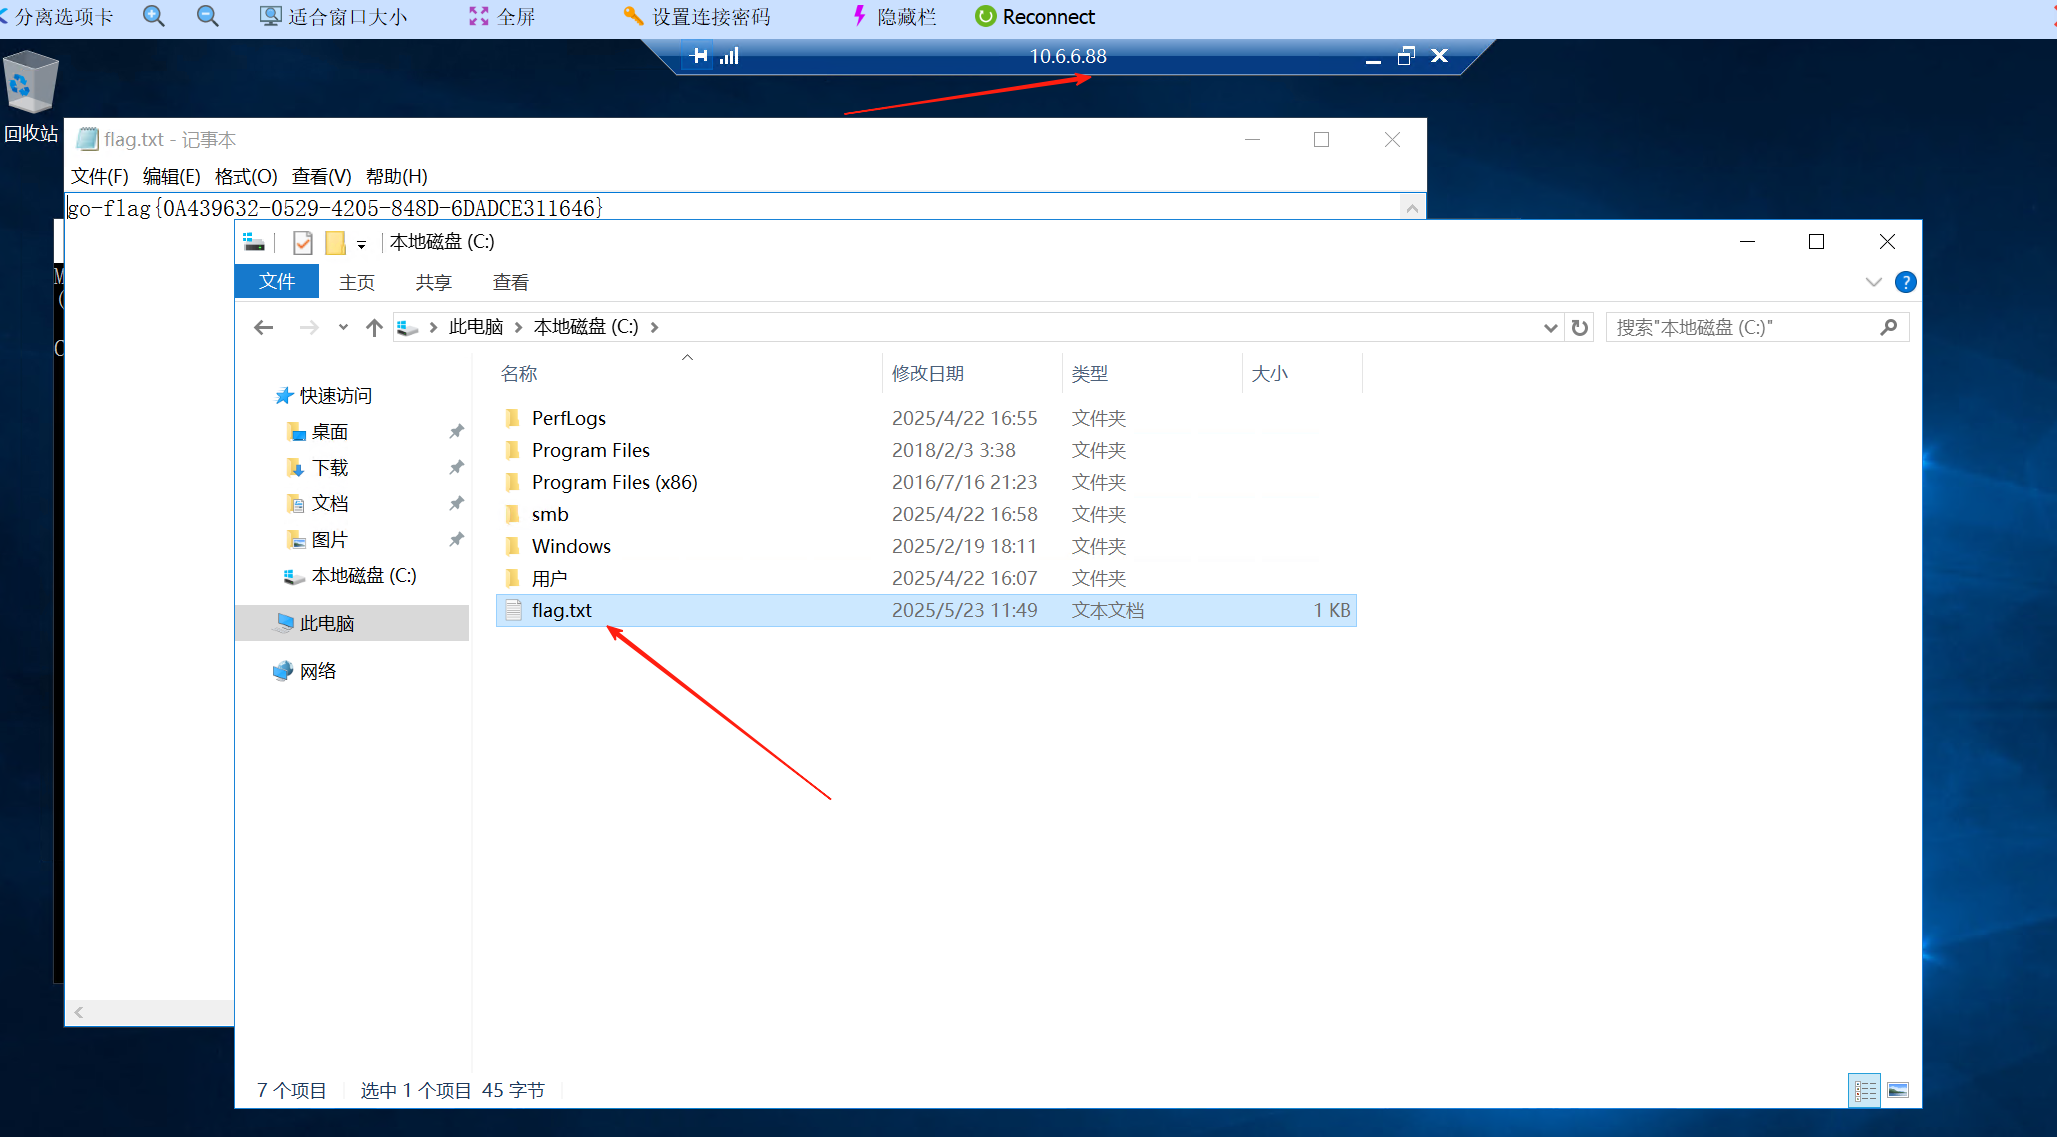Click the Explorer refresh button icon

pyautogui.click(x=1580, y=327)
